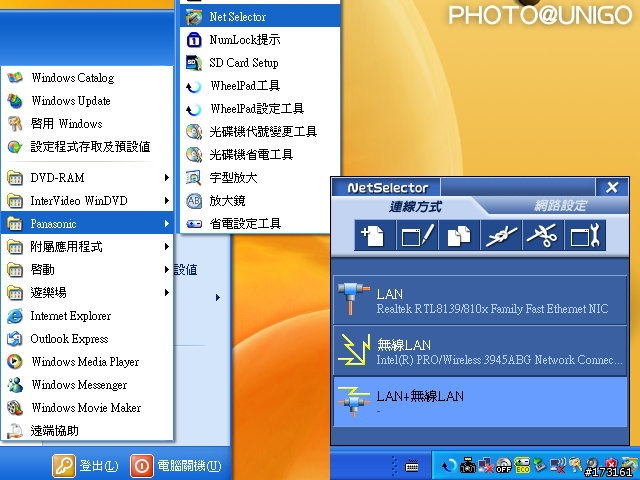The width and height of the screenshot is (640, 480).
Task: Select LAN+無線LAN profile
Action: 480,402
